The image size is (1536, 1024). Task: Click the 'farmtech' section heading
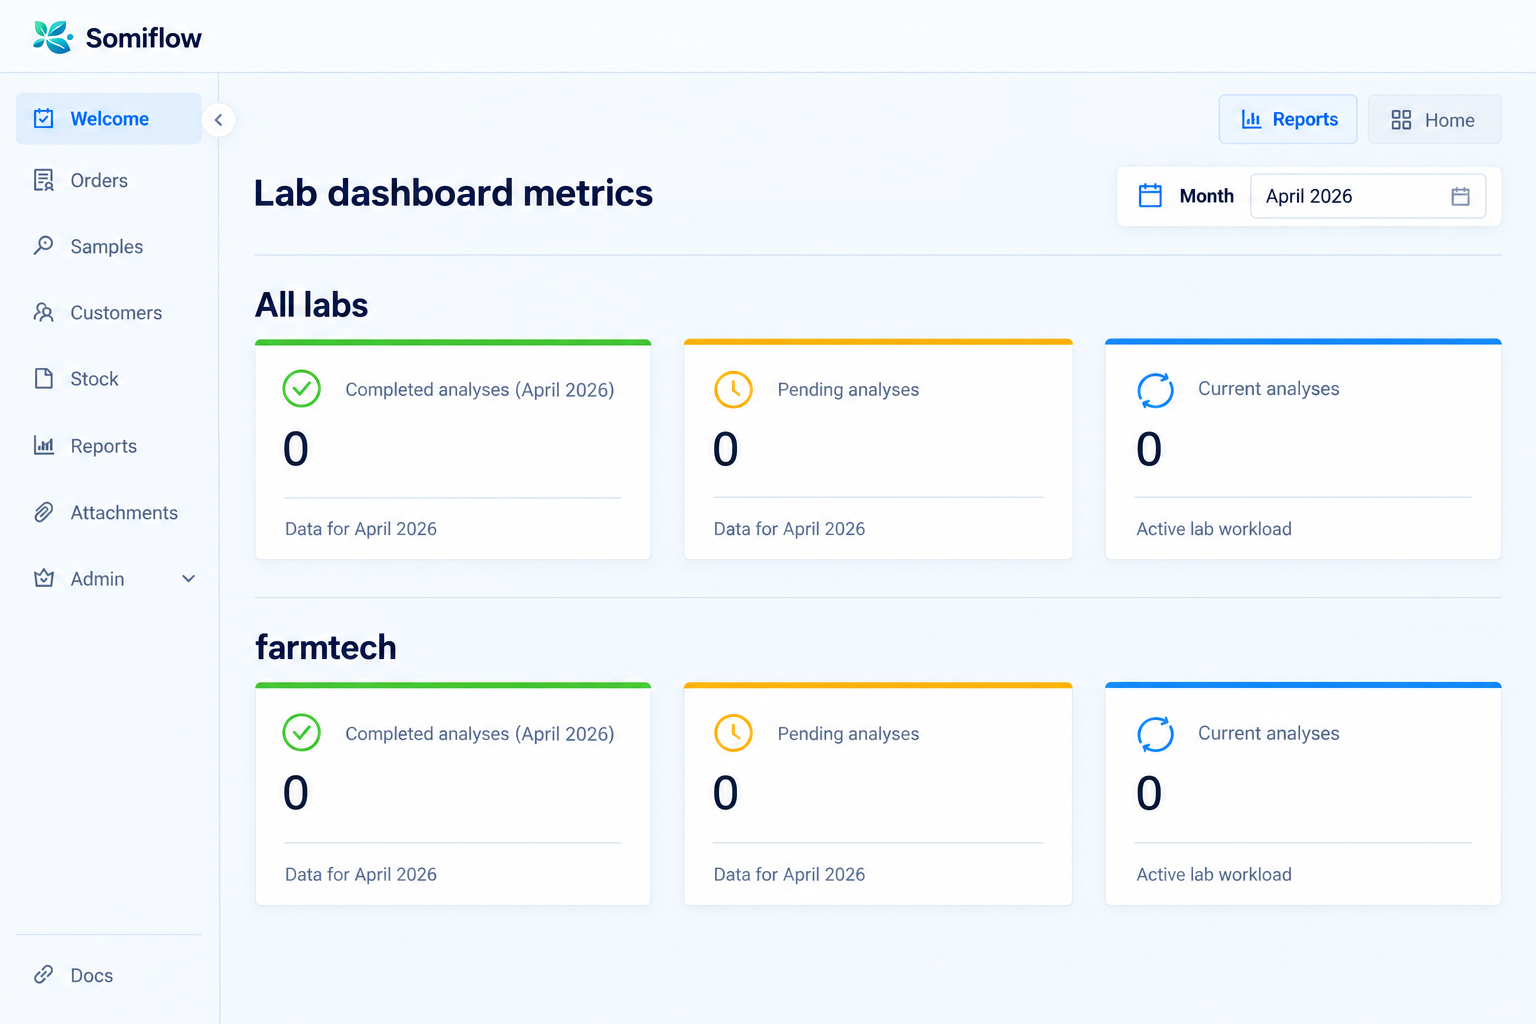pyautogui.click(x=325, y=647)
